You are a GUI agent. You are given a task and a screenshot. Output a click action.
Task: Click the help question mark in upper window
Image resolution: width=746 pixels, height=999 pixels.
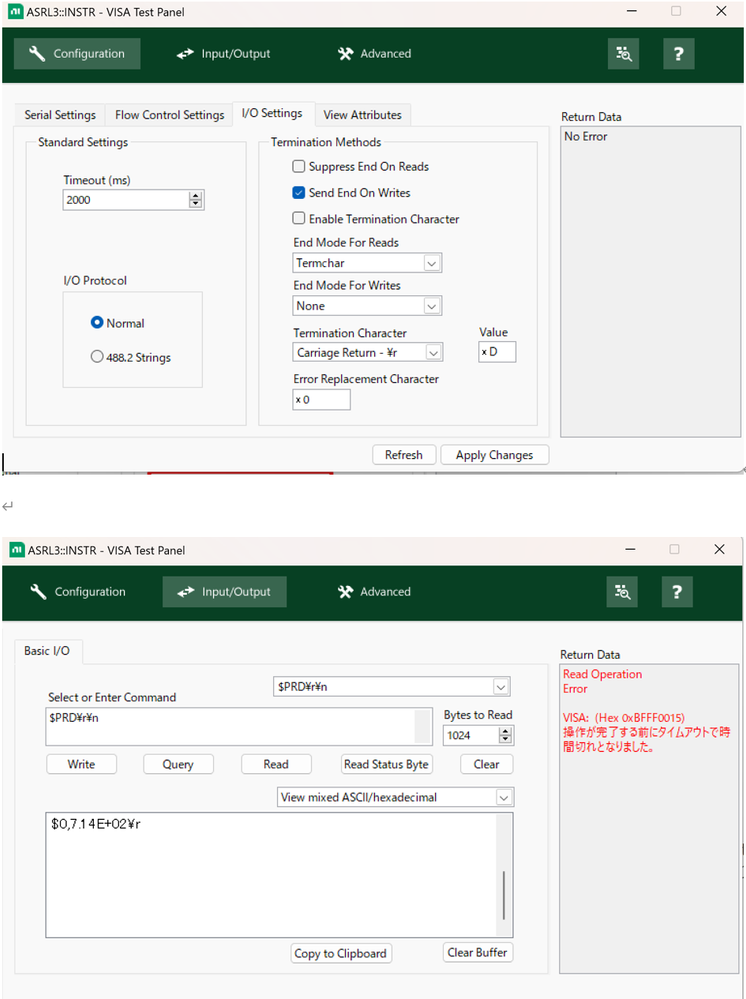point(678,54)
